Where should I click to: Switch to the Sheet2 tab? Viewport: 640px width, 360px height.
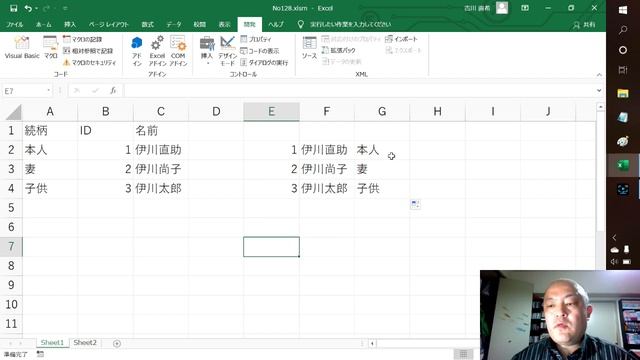(85, 343)
